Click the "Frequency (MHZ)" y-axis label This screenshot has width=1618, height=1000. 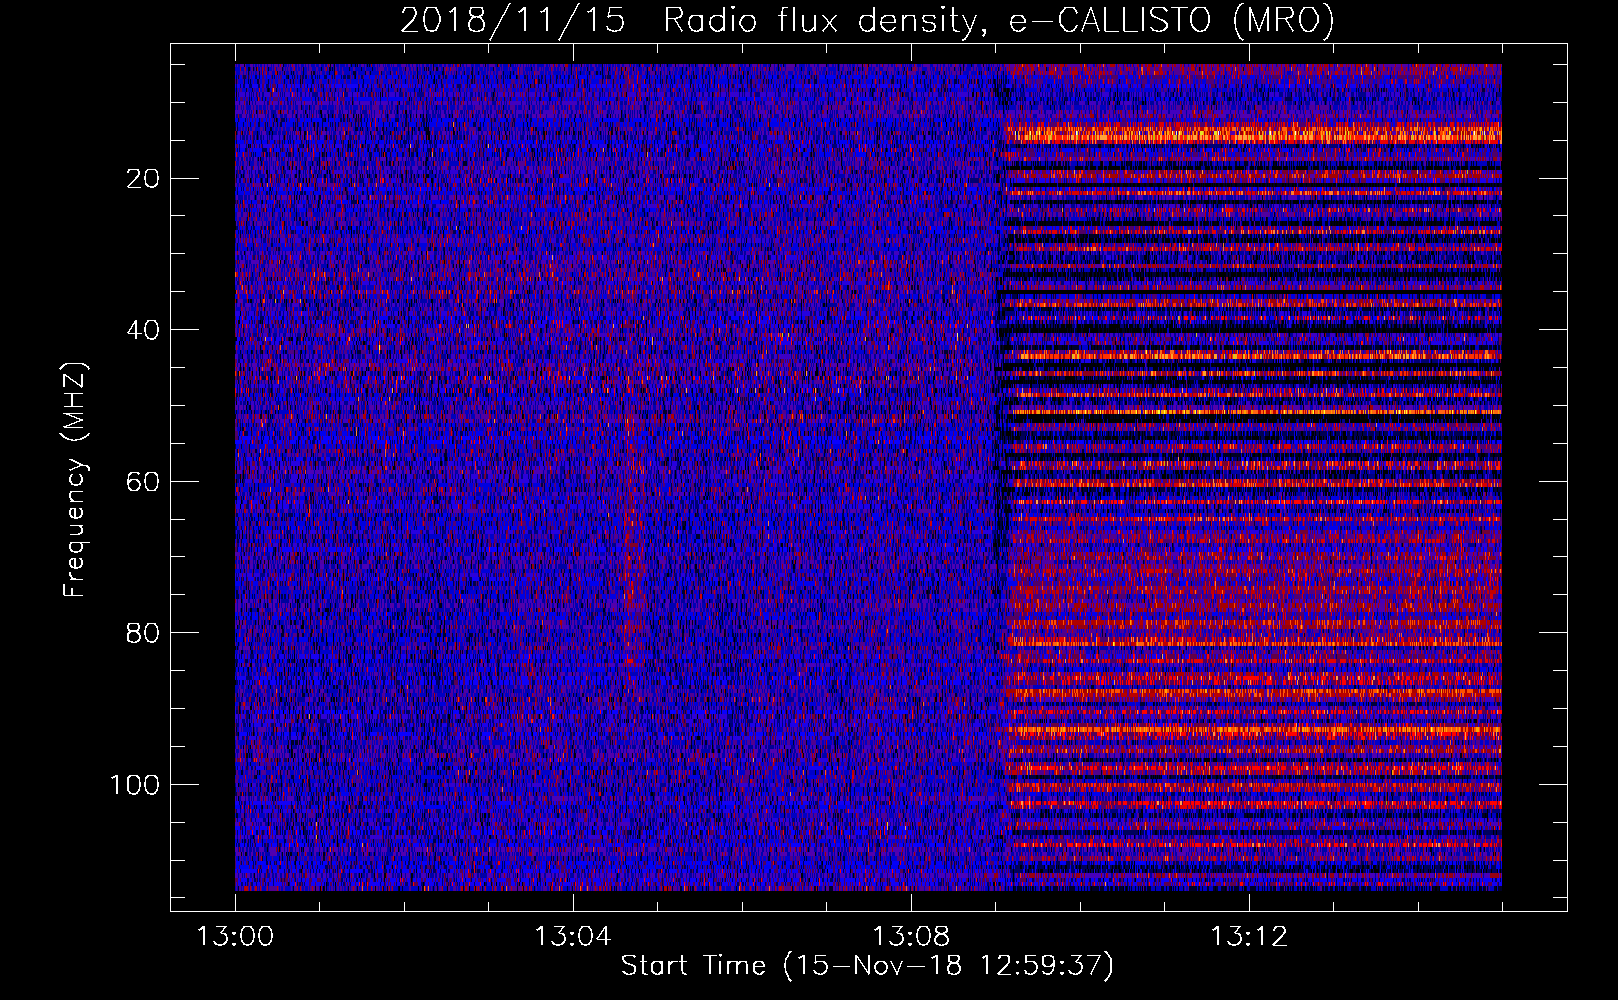(76, 480)
